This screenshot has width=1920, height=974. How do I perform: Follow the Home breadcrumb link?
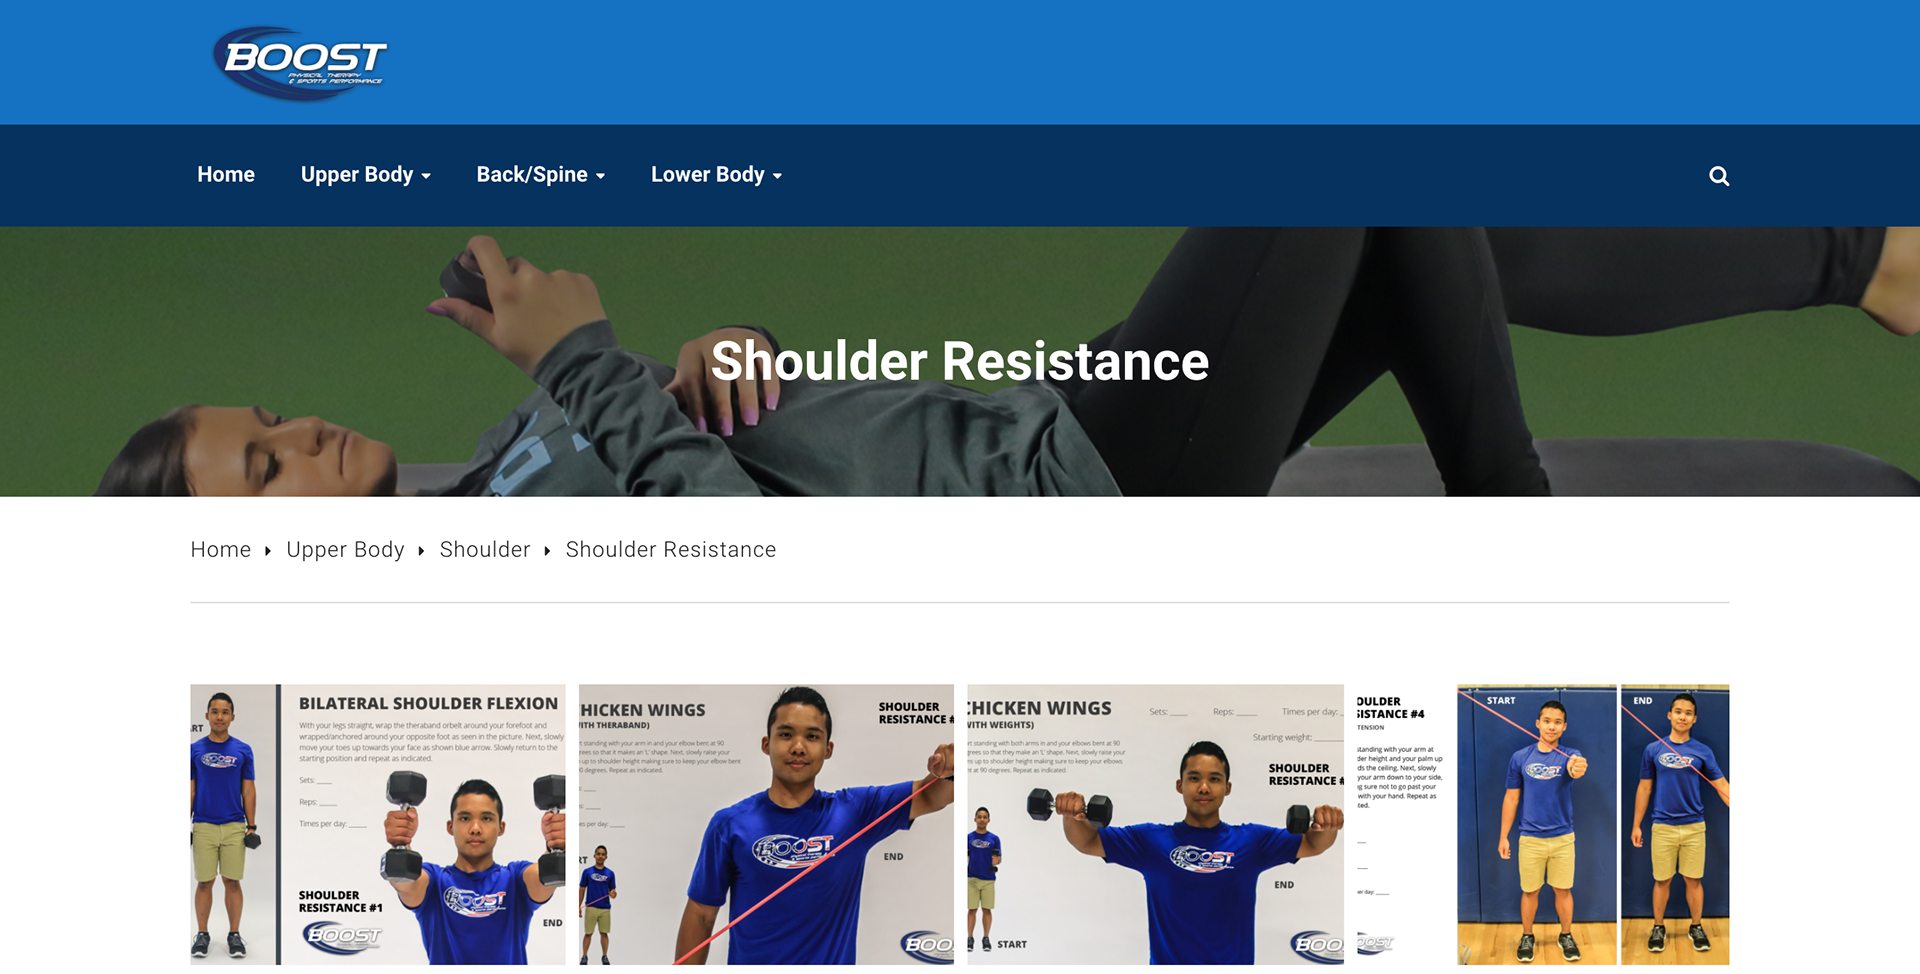pyautogui.click(x=221, y=550)
